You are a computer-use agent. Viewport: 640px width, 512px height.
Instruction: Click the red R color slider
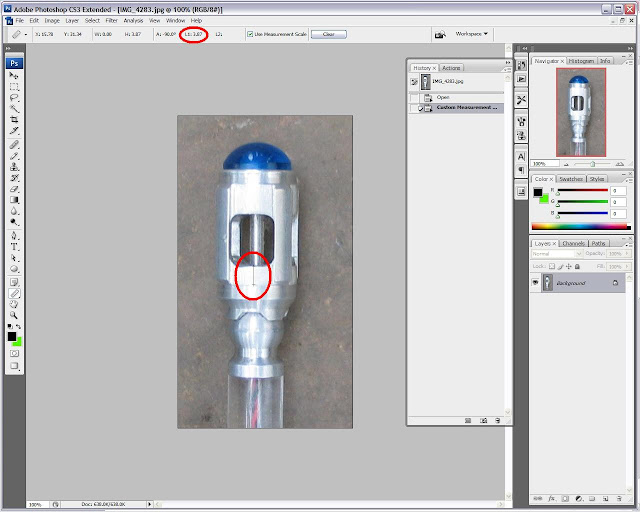click(582, 190)
